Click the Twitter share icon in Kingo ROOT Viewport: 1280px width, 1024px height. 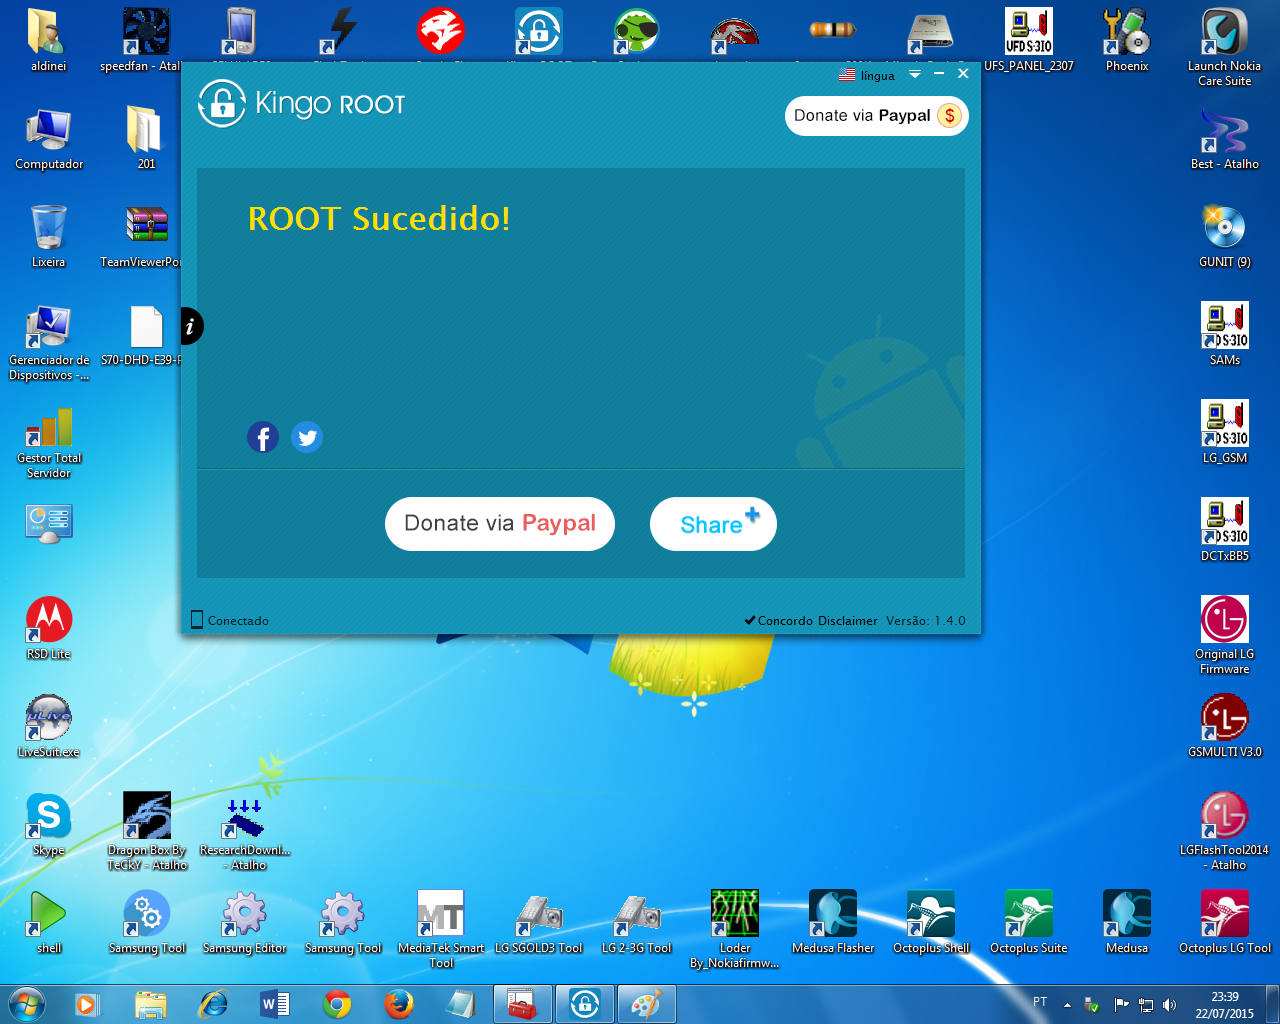coord(307,437)
